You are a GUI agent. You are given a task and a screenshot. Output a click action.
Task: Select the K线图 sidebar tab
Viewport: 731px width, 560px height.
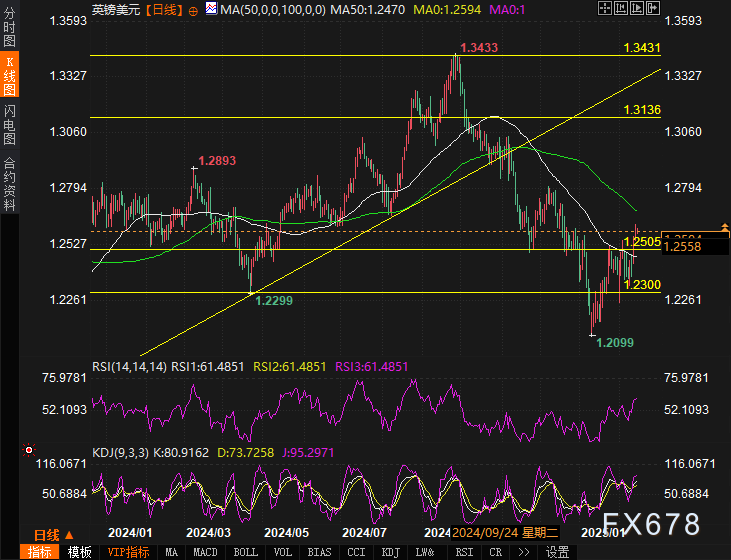tap(9, 76)
